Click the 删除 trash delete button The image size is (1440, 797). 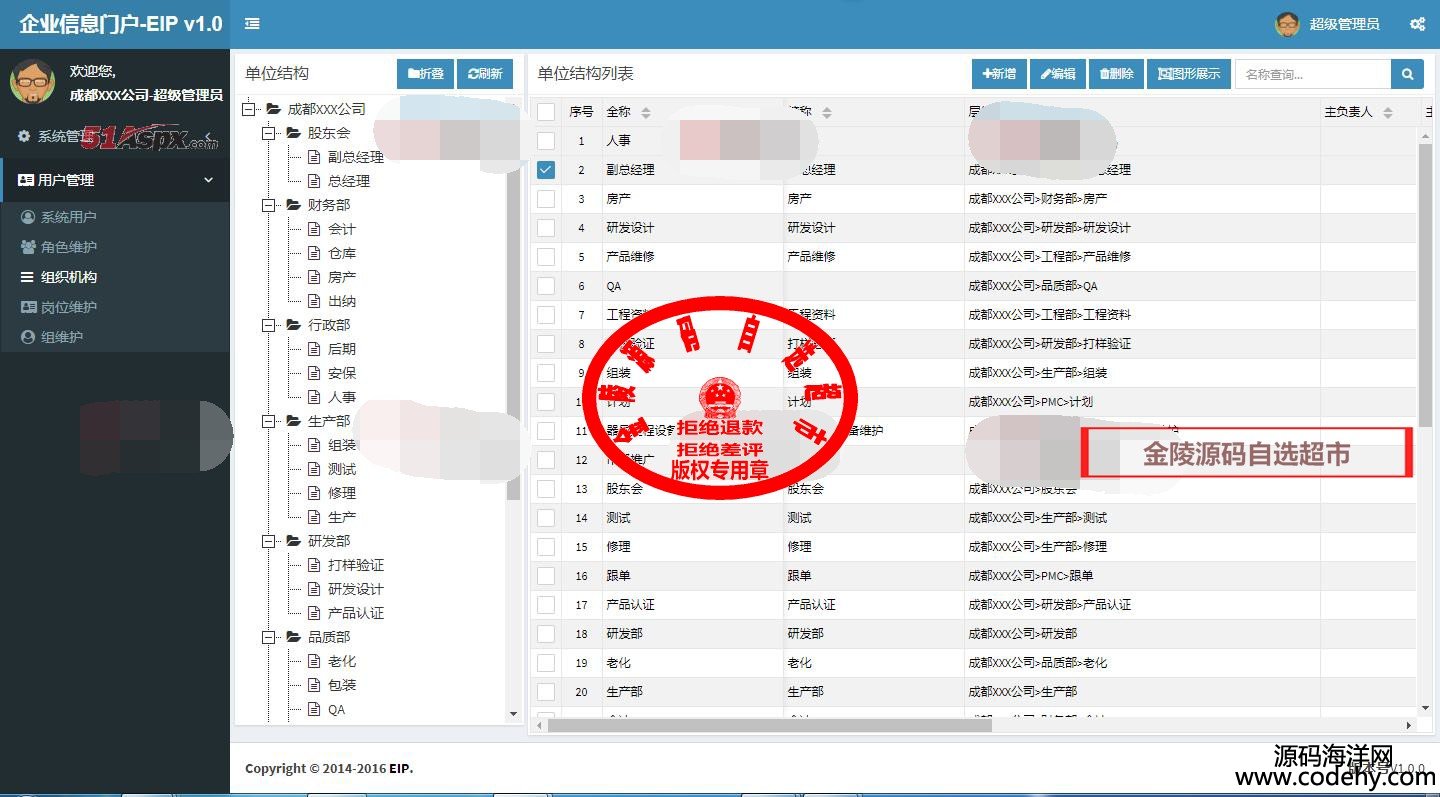[x=1116, y=74]
